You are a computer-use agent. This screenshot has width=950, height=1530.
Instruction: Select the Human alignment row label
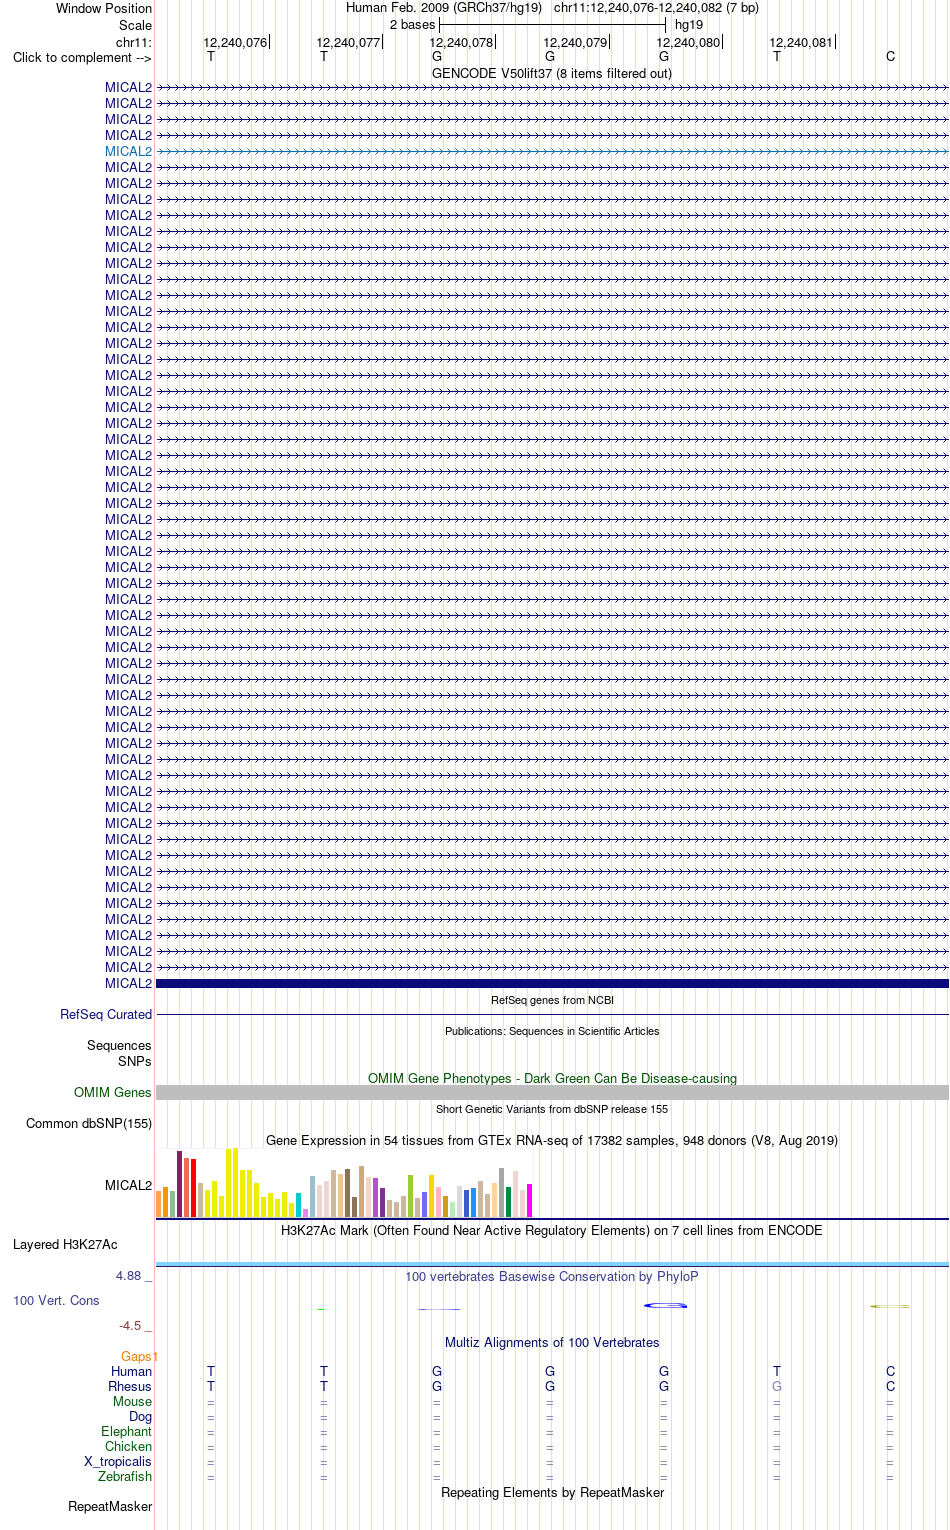pos(131,1372)
